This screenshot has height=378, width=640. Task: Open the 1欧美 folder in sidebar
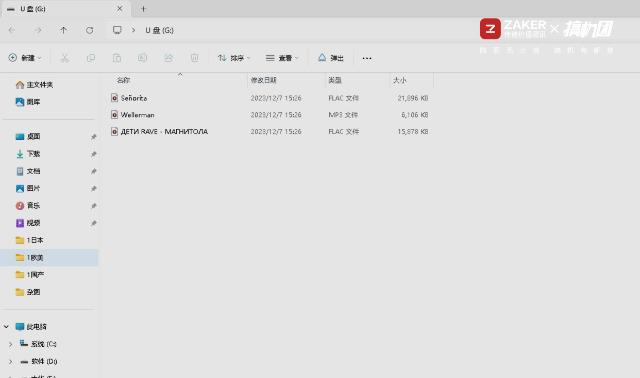click(29, 258)
